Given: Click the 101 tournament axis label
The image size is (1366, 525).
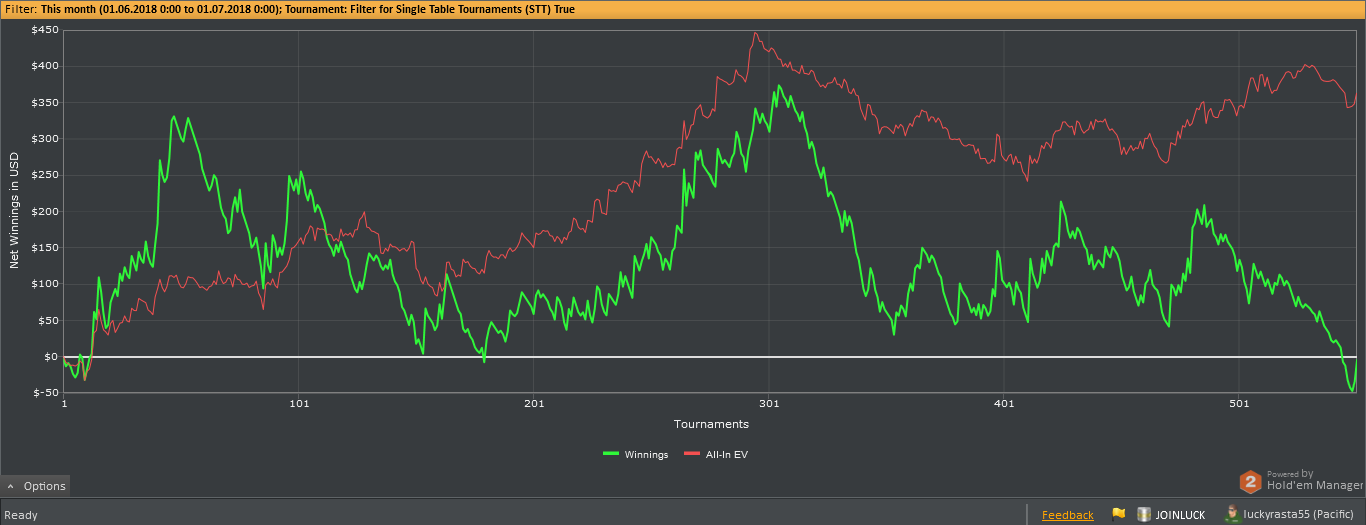Looking at the screenshot, I should pyautogui.click(x=298, y=403).
